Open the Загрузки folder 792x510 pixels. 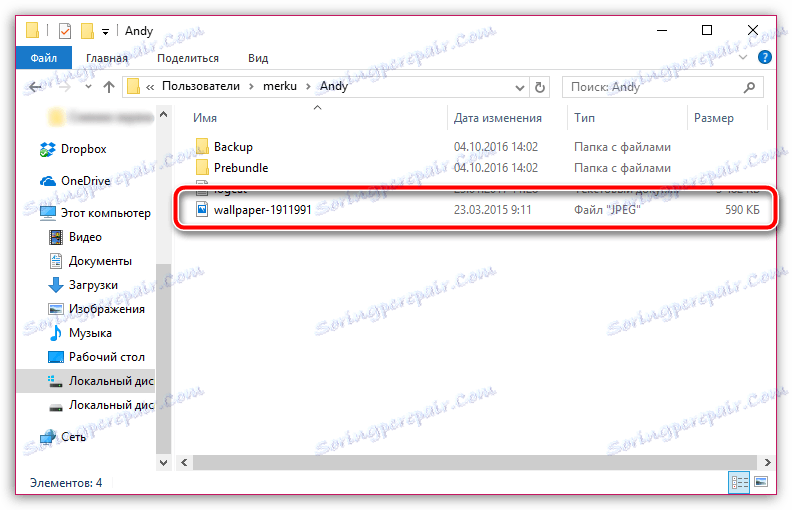93,285
